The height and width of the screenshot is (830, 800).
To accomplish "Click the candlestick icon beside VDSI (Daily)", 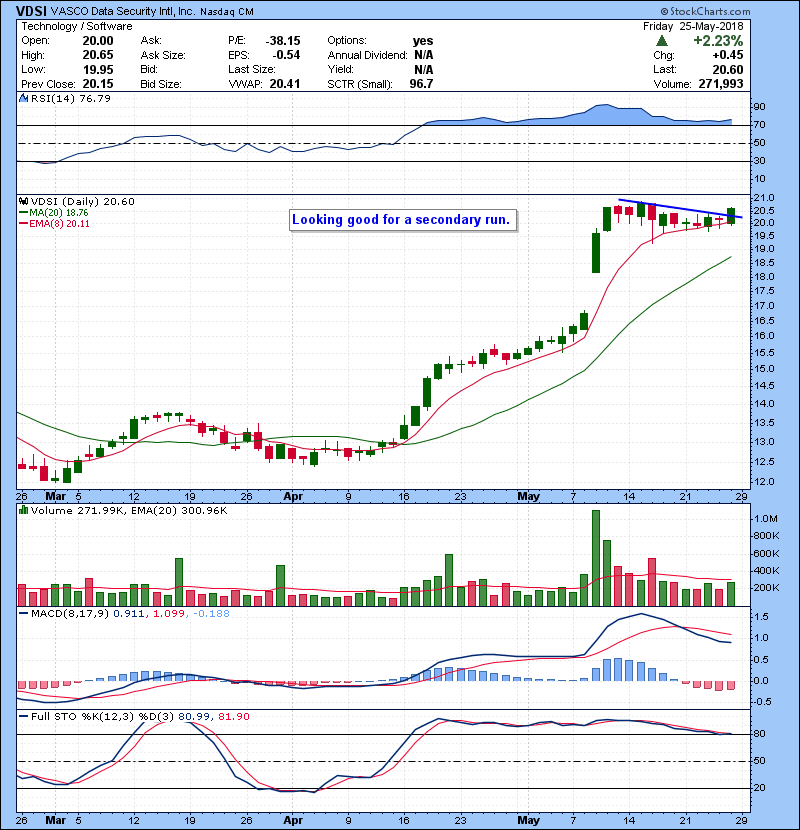I will (x=23, y=201).
